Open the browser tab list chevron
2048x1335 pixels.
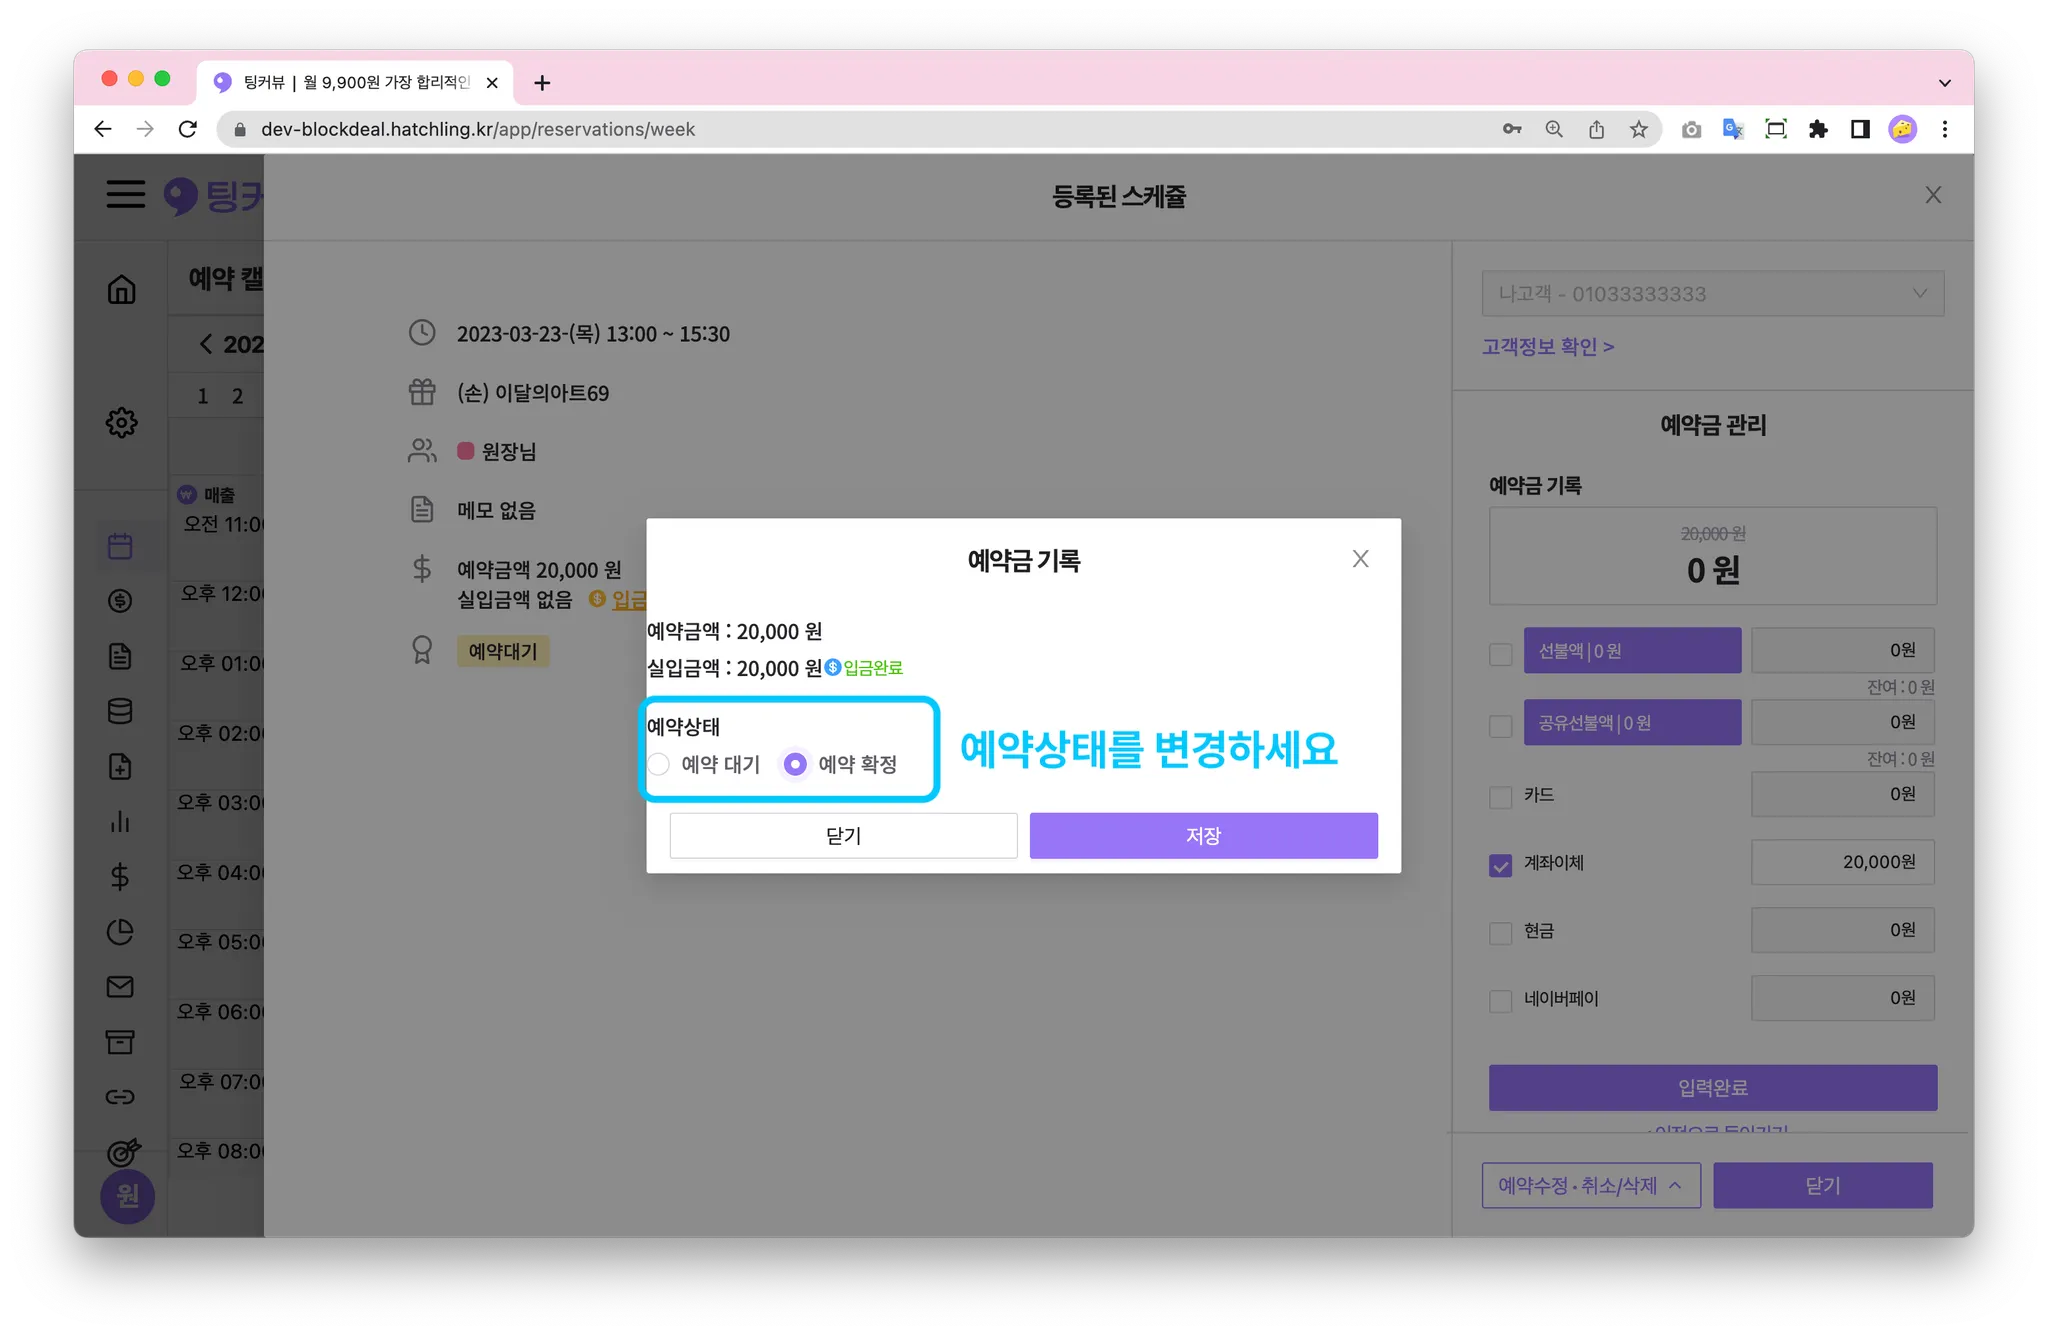[1944, 83]
